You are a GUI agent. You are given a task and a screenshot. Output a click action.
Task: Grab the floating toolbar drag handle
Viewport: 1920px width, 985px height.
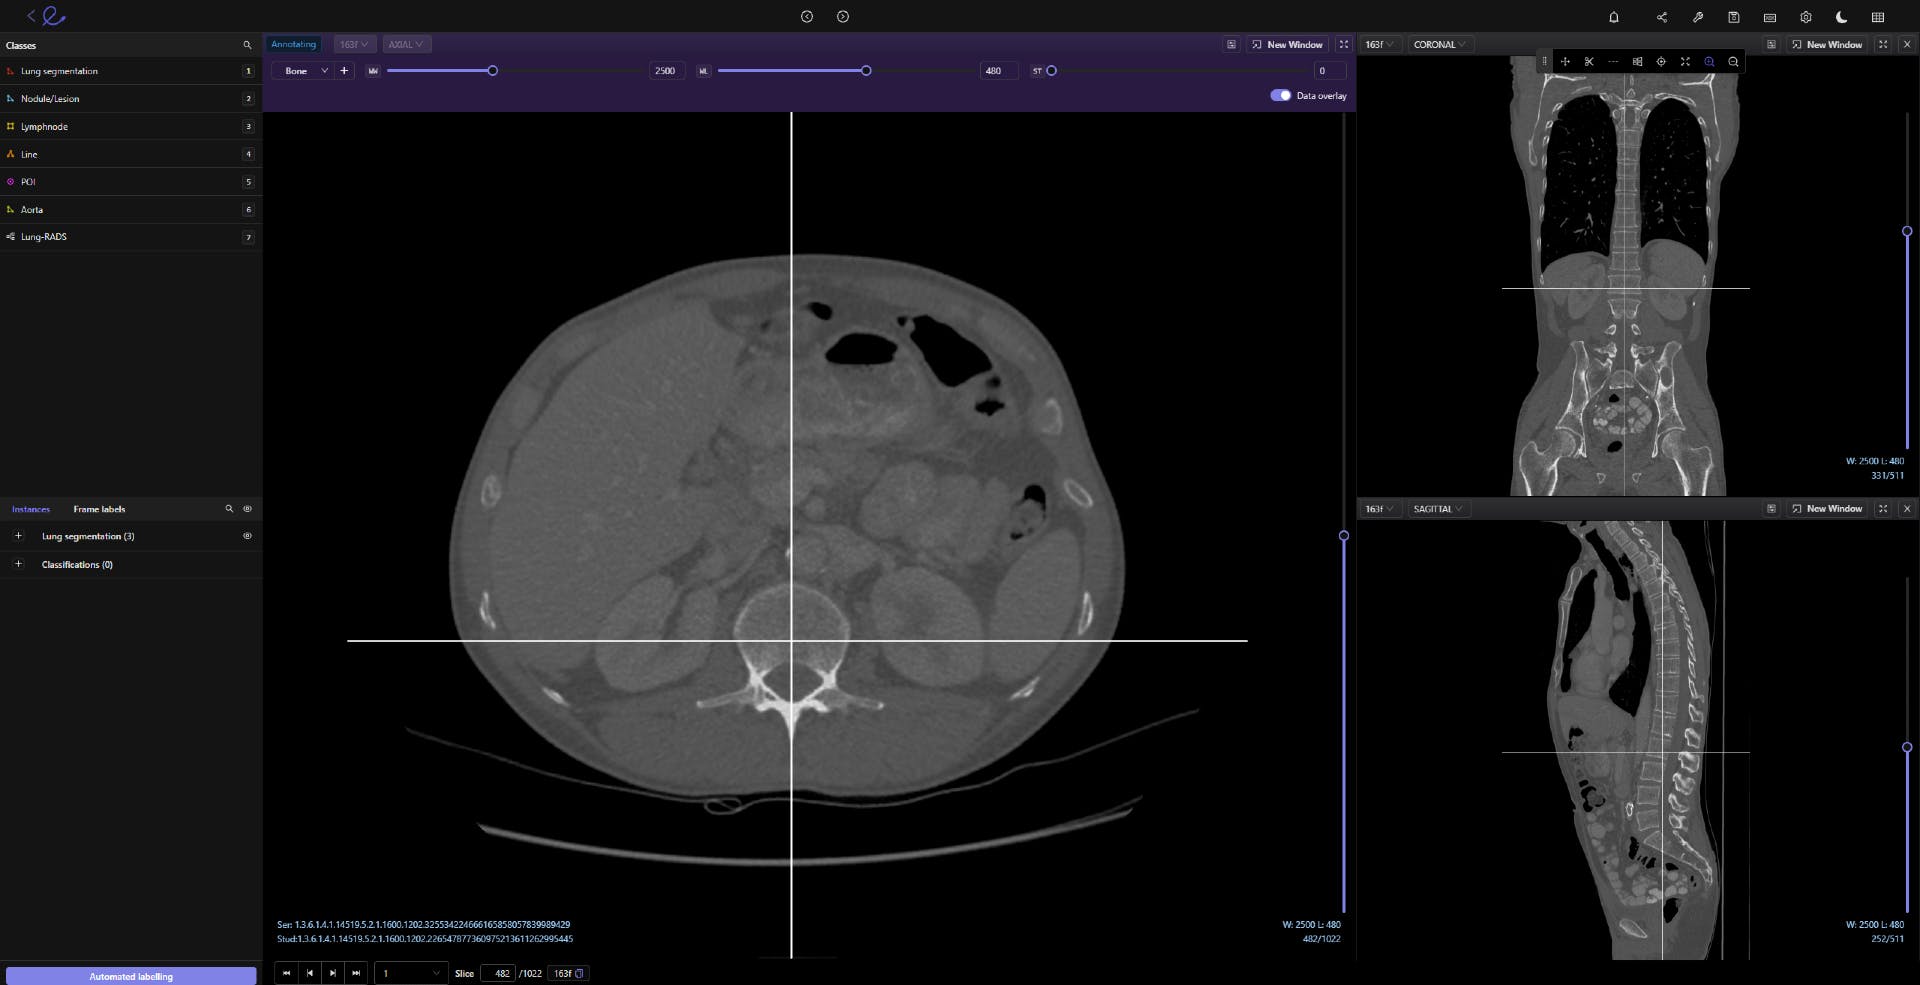click(x=1545, y=62)
